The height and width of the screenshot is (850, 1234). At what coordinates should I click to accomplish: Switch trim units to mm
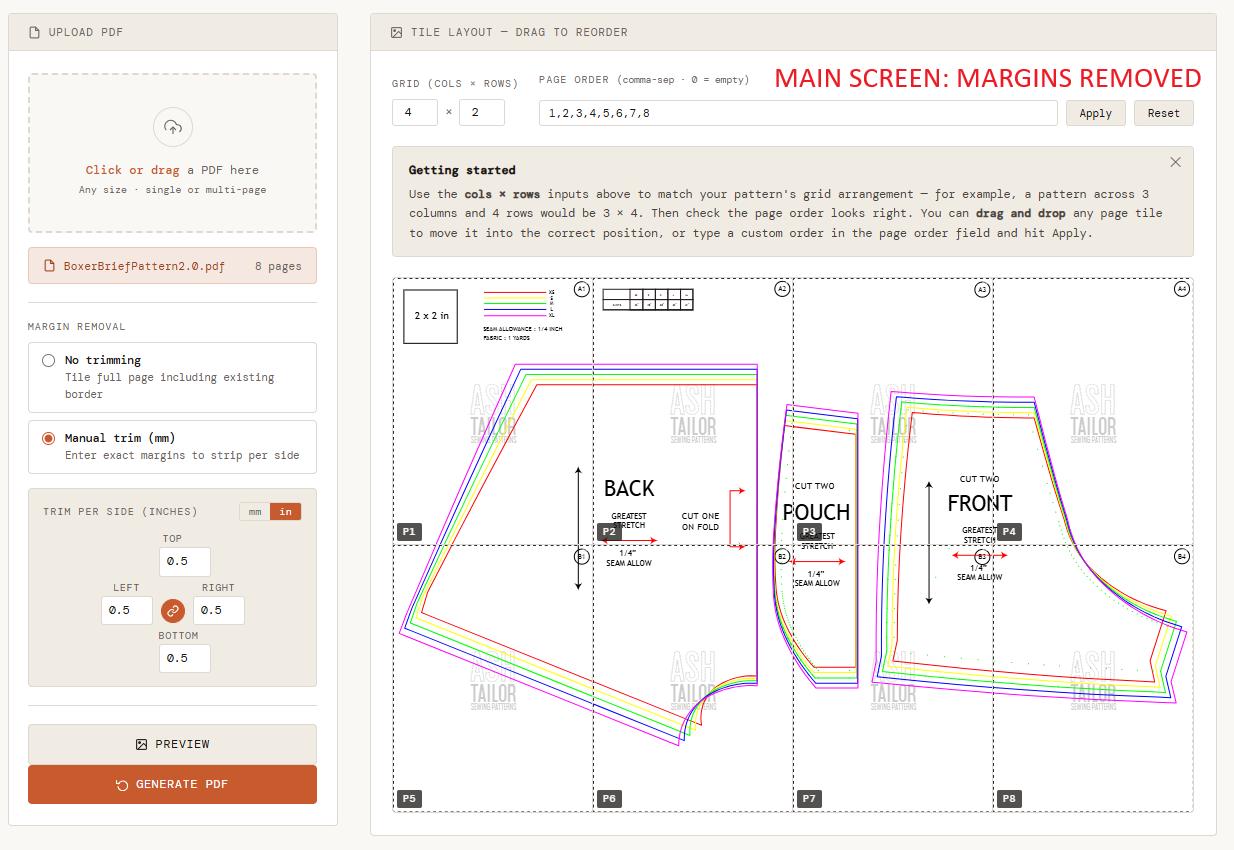click(255, 511)
